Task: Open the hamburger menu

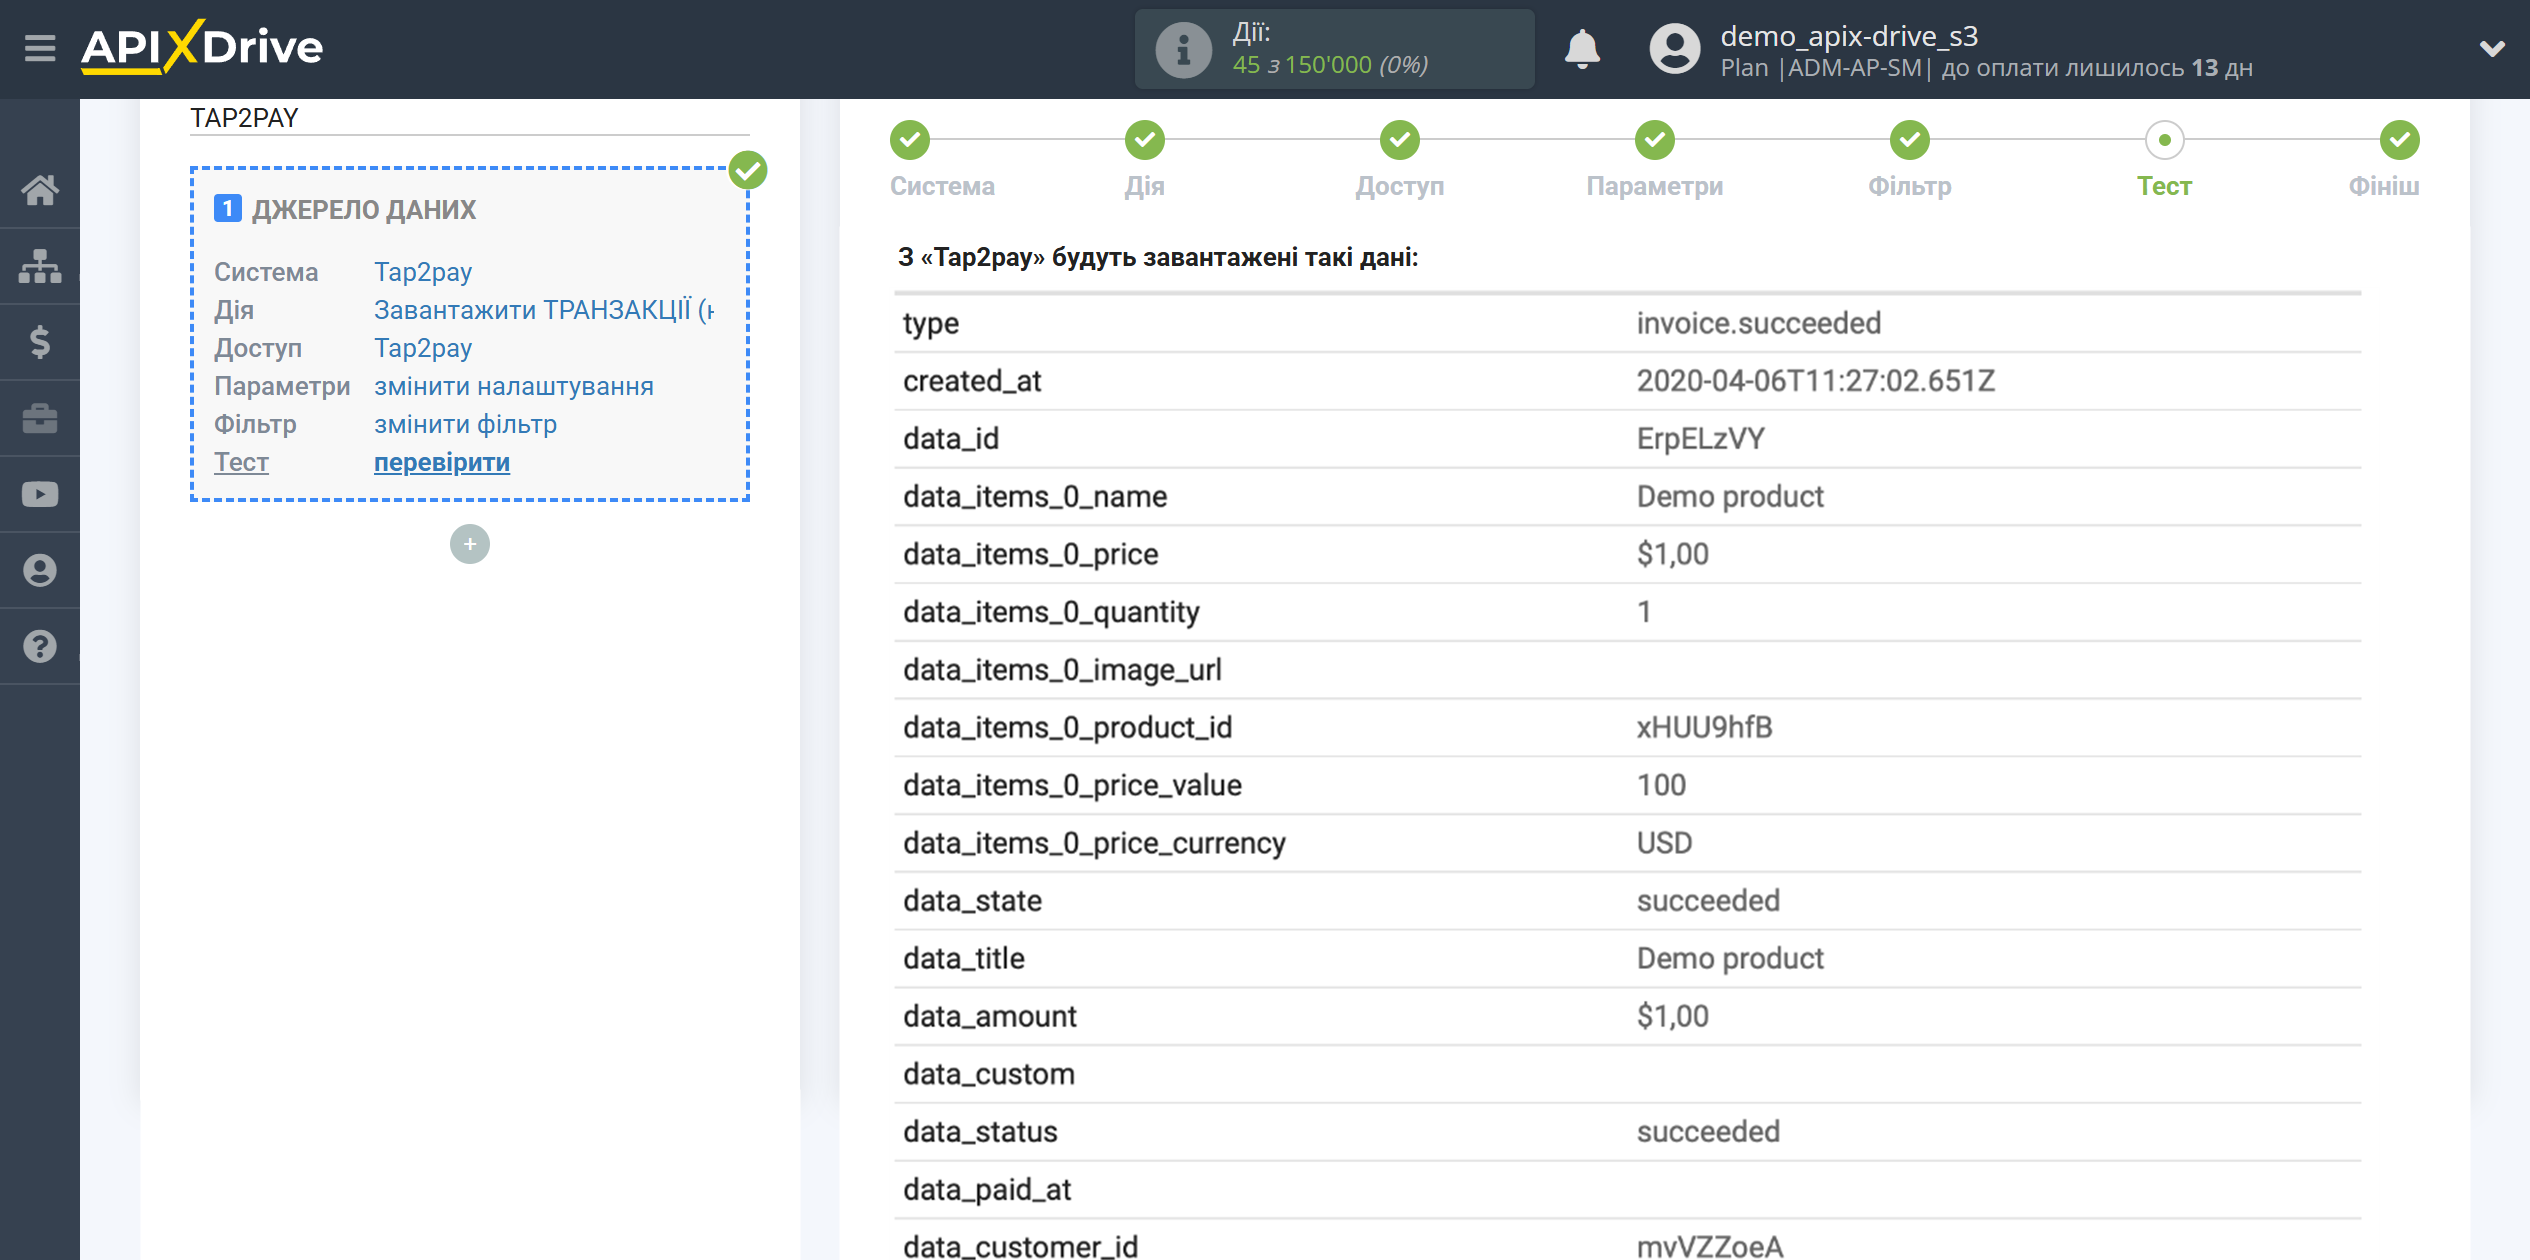Action: [x=40, y=48]
